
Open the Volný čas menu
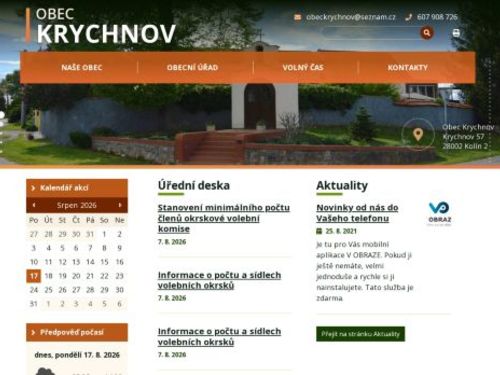click(x=303, y=67)
